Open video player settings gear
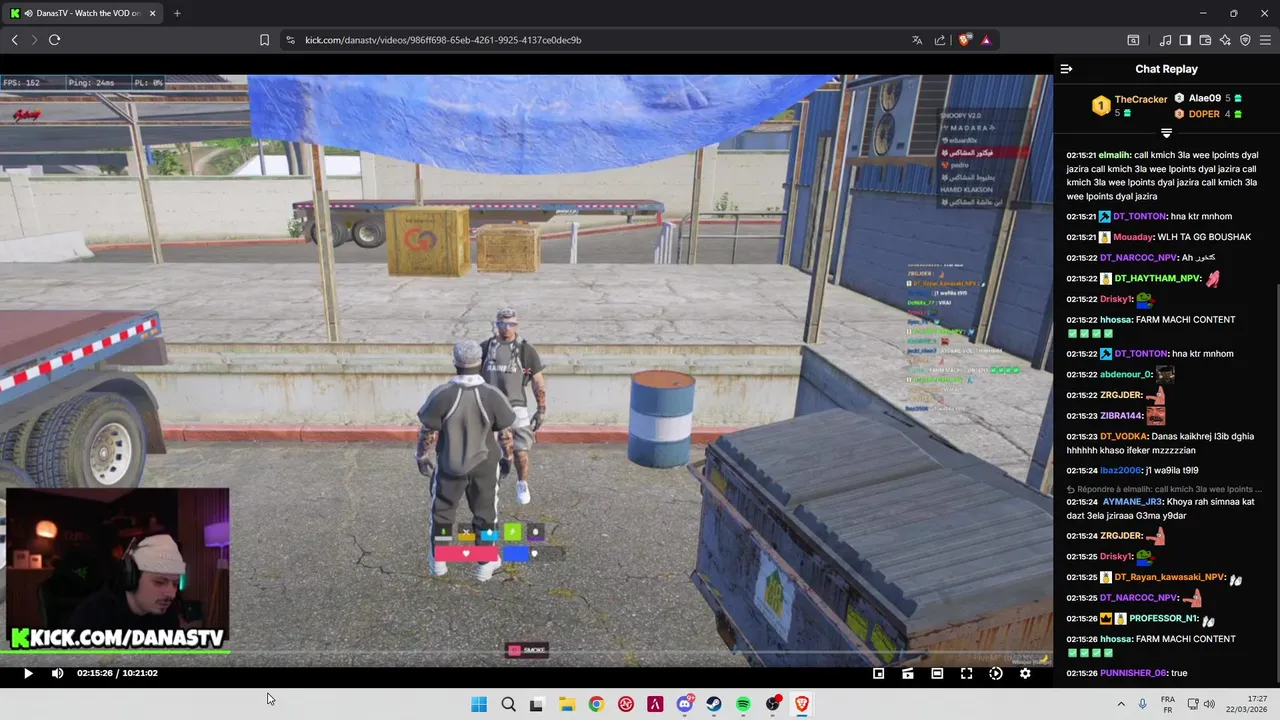 (x=1025, y=673)
